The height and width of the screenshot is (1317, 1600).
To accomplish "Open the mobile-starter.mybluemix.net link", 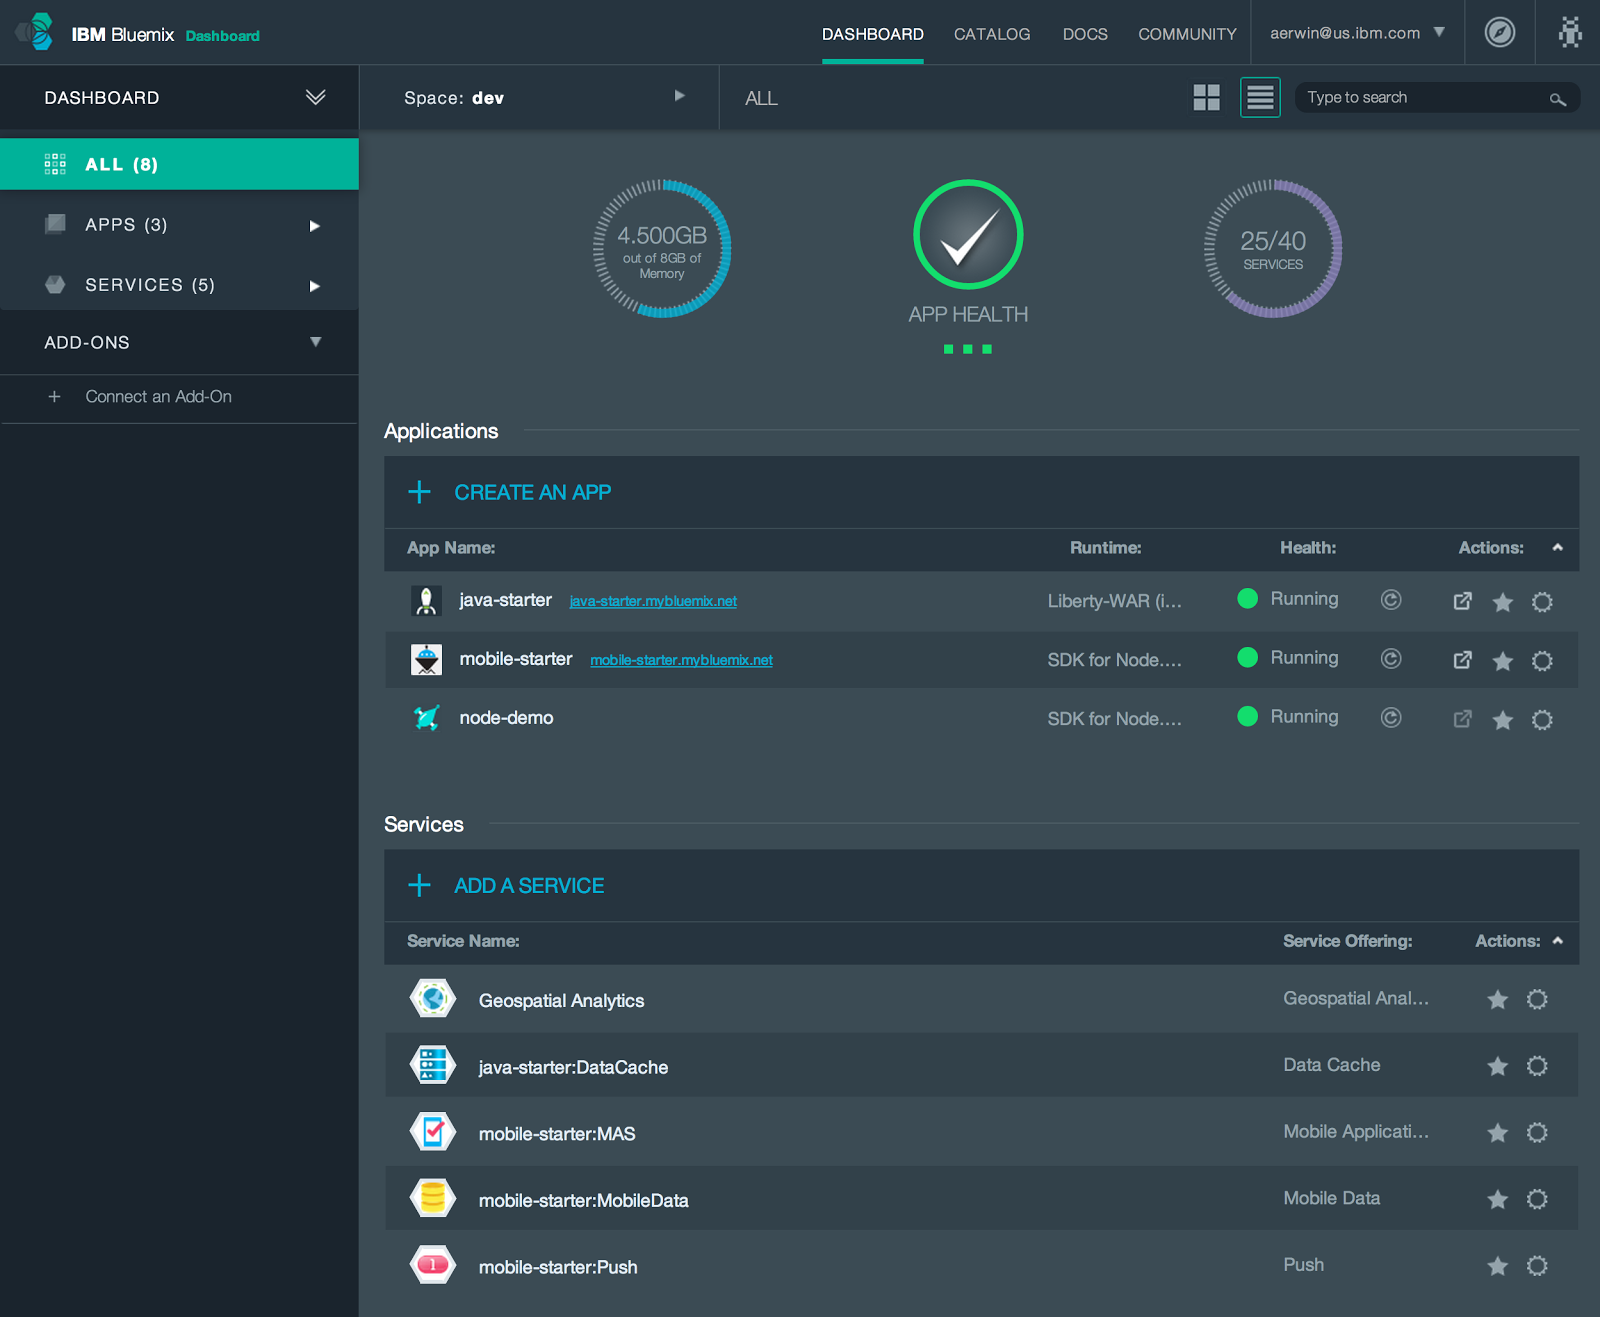I will pyautogui.click(x=681, y=660).
